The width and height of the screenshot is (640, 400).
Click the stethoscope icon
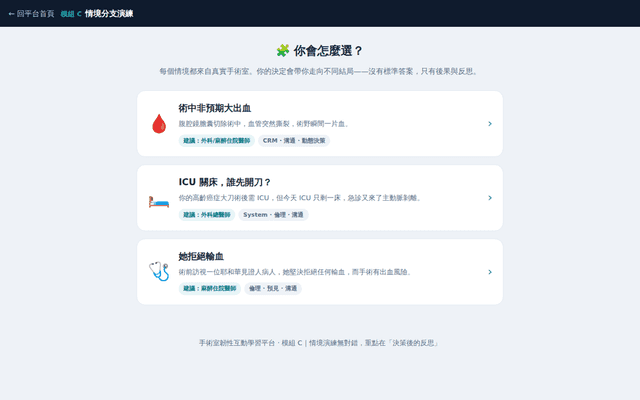coord(159,271)
